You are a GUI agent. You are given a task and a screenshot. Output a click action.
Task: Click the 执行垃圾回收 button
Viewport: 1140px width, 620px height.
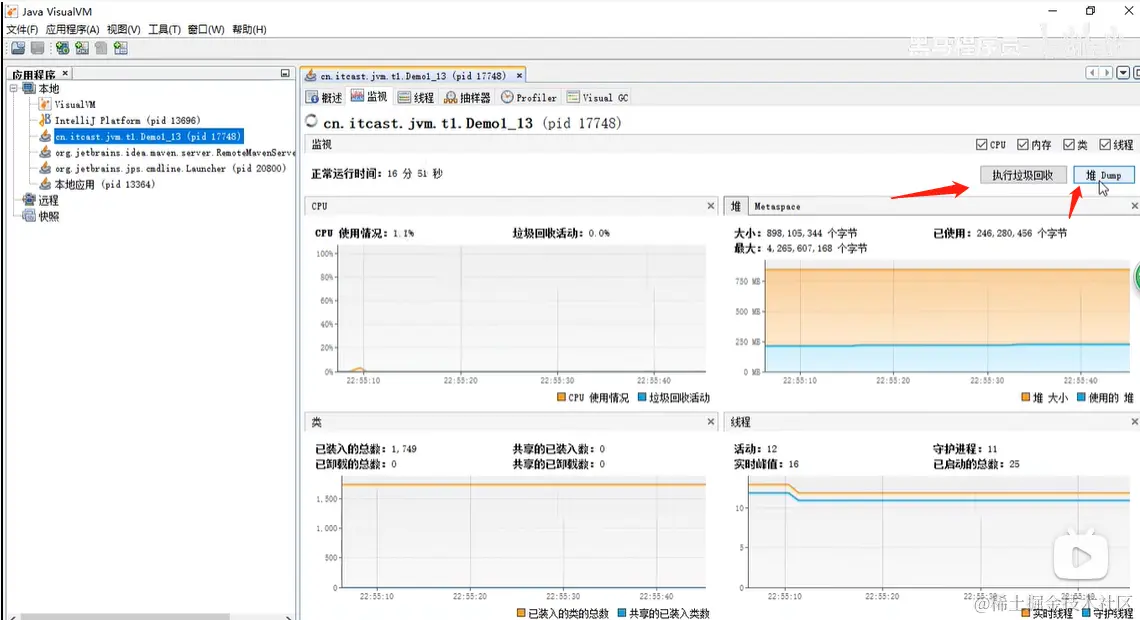click(x=1023, y=175)
